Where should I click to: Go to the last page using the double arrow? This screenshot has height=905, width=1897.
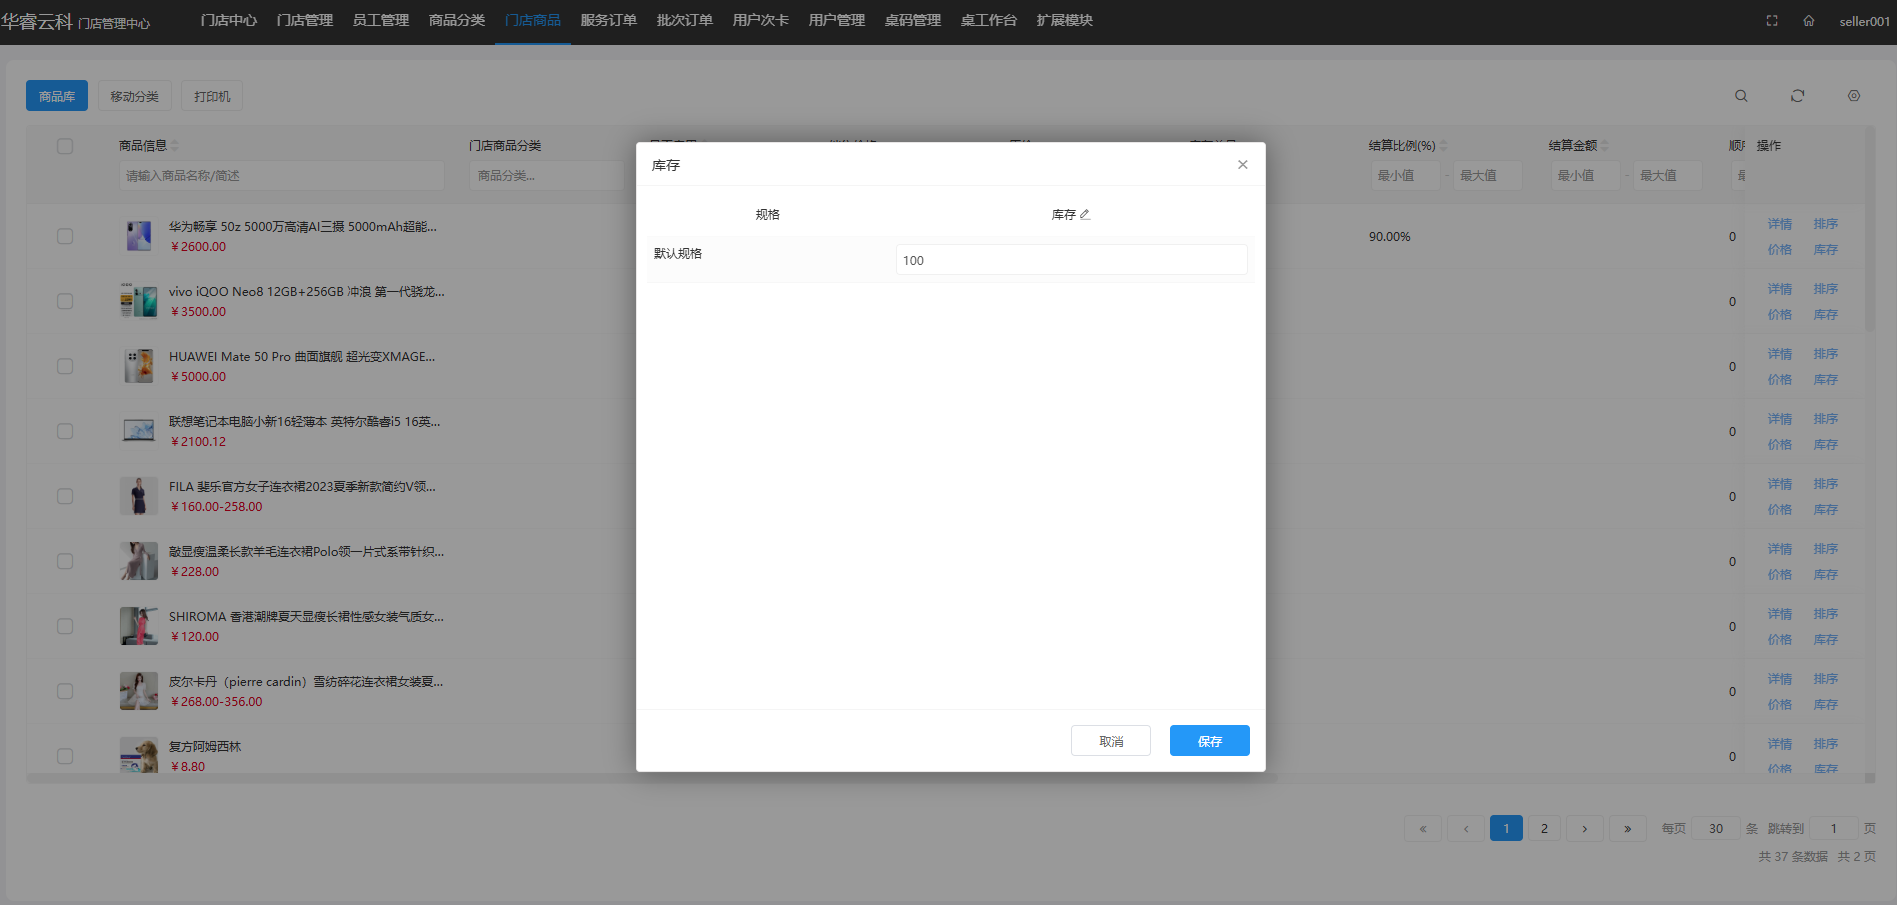(x=1627, y=828)
